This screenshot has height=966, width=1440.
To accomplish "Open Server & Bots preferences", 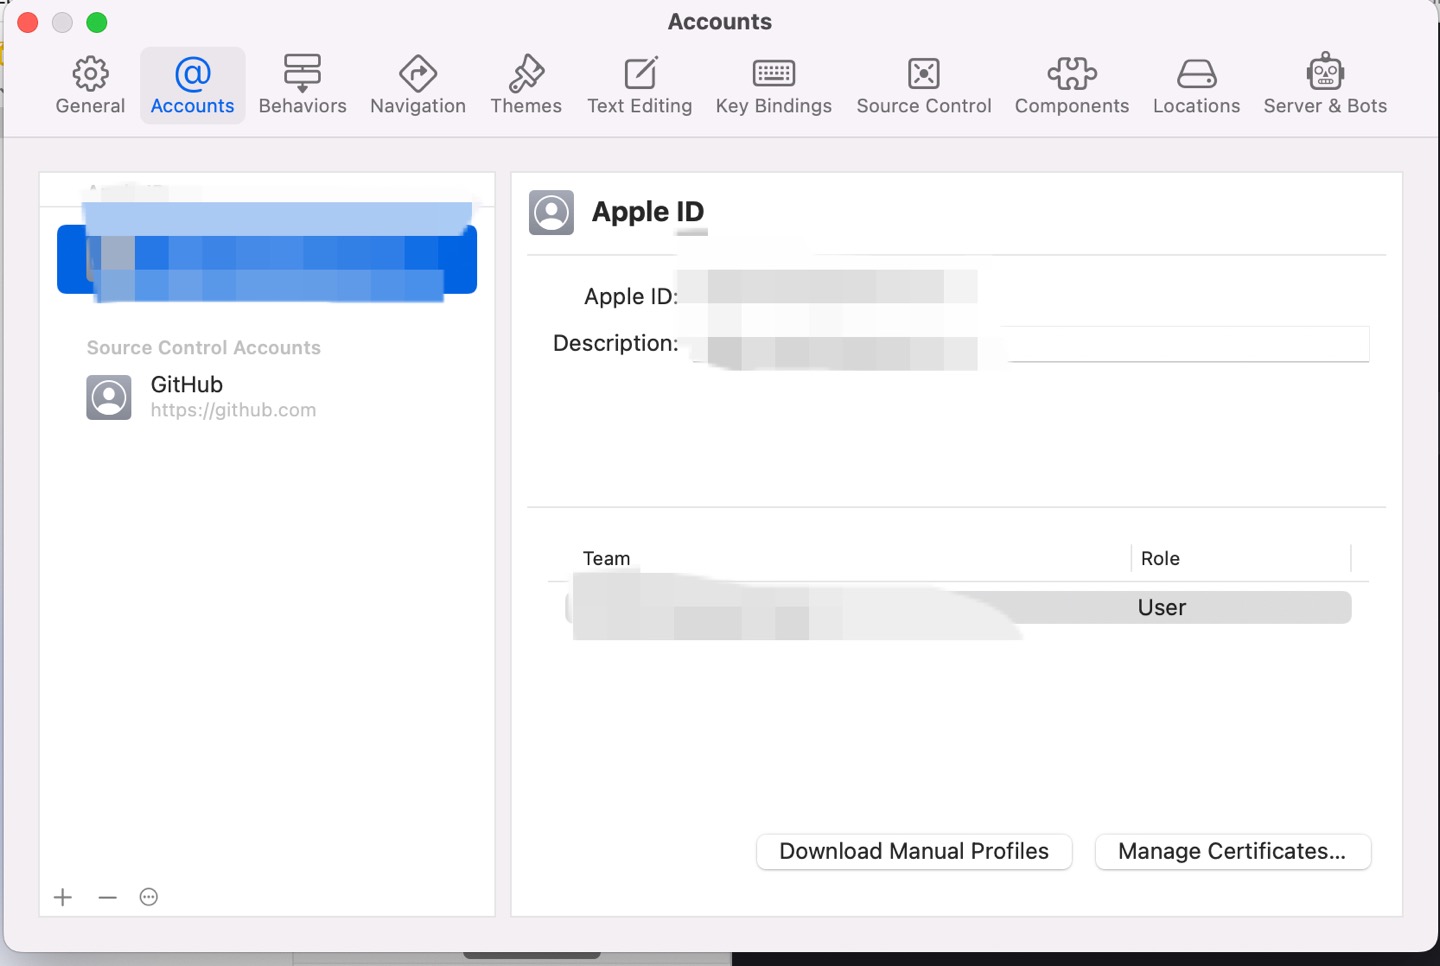I will (x=1325, y=86).
